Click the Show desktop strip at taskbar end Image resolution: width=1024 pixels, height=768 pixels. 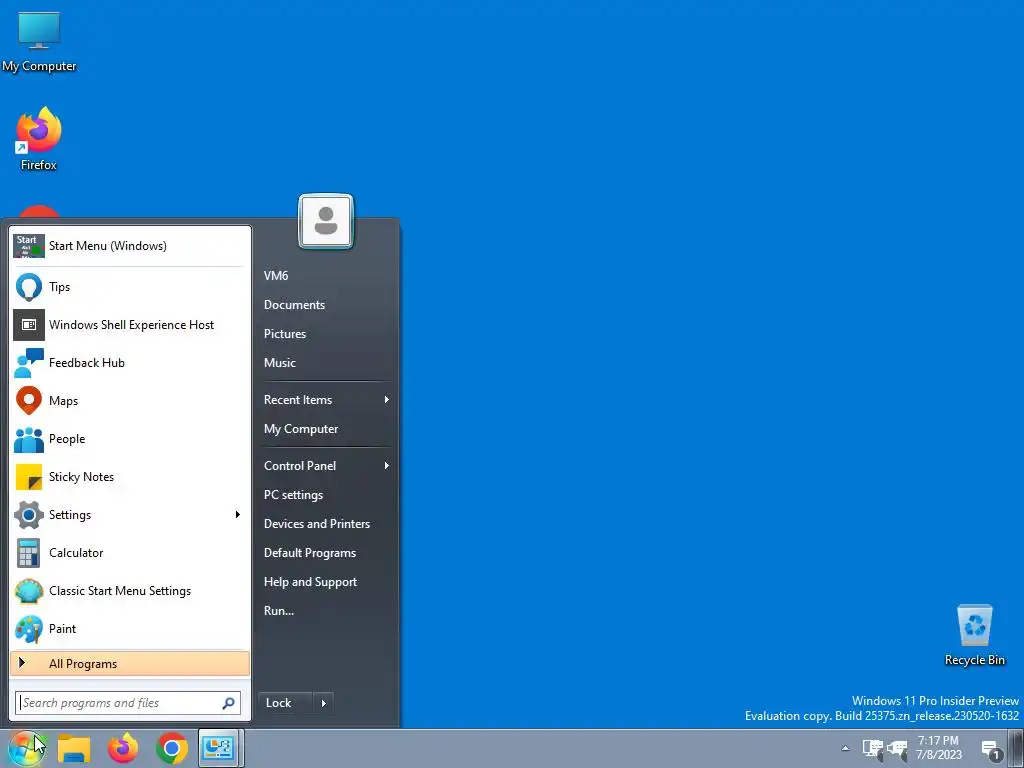pos(1015,748)
